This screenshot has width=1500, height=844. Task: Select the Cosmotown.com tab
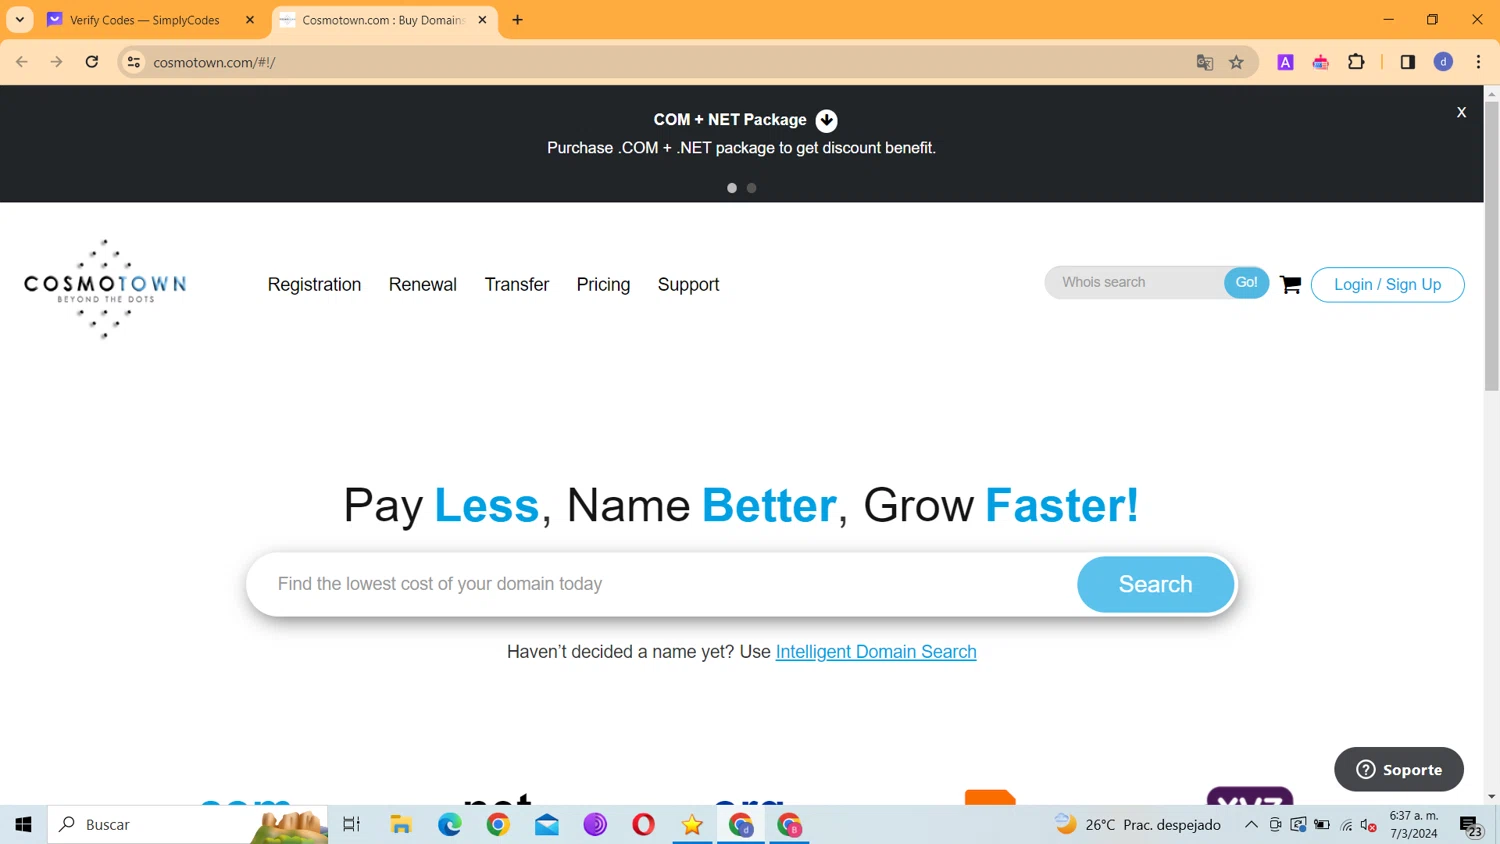click(382, 20)
